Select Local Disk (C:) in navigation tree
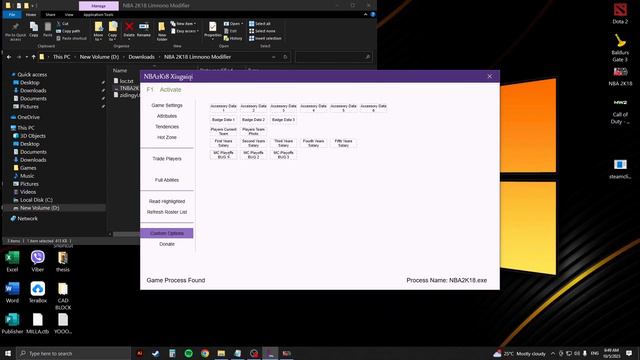Viewport: 640px width, 360px height. tap(36, 200)
